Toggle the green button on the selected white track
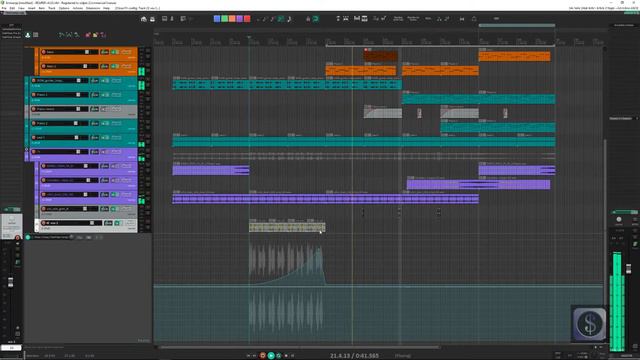This screenshot has height=360, width=640. pos(118,223)
